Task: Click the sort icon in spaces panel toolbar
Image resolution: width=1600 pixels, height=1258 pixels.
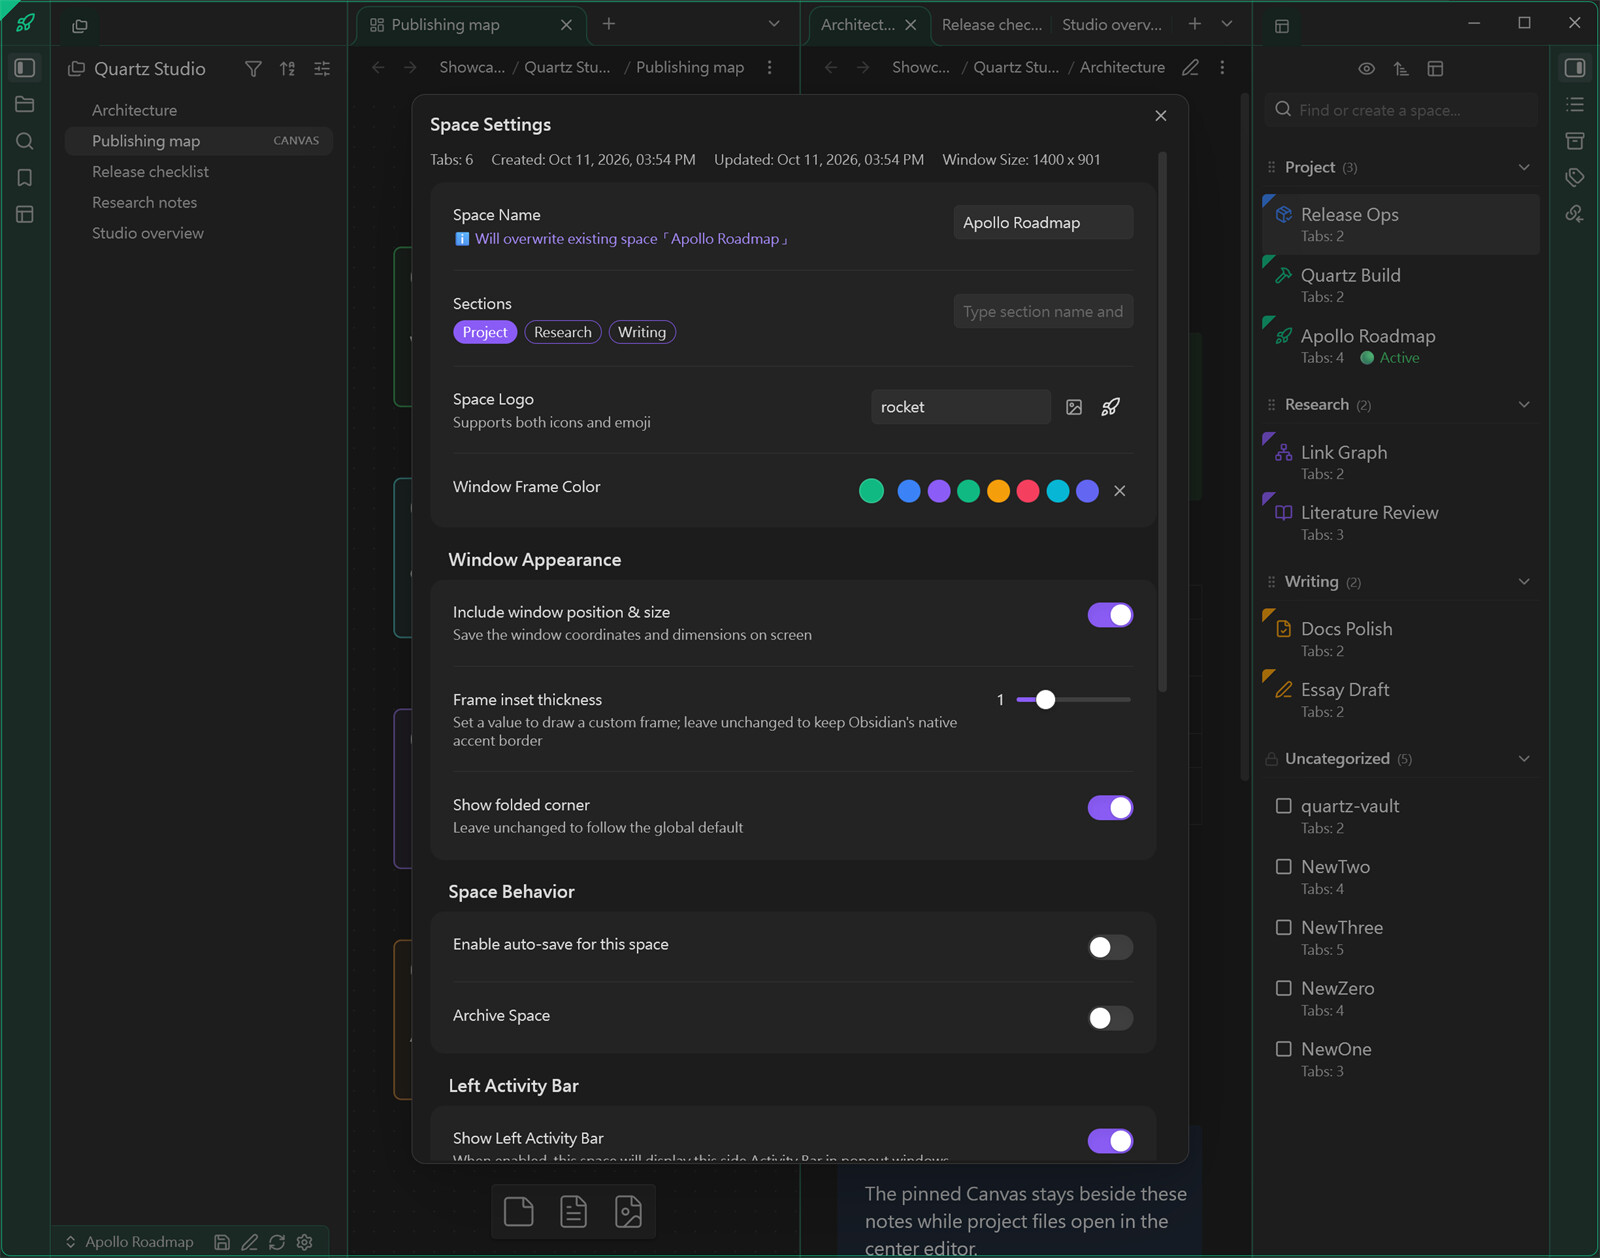Action: click(x=1401, y=69)
